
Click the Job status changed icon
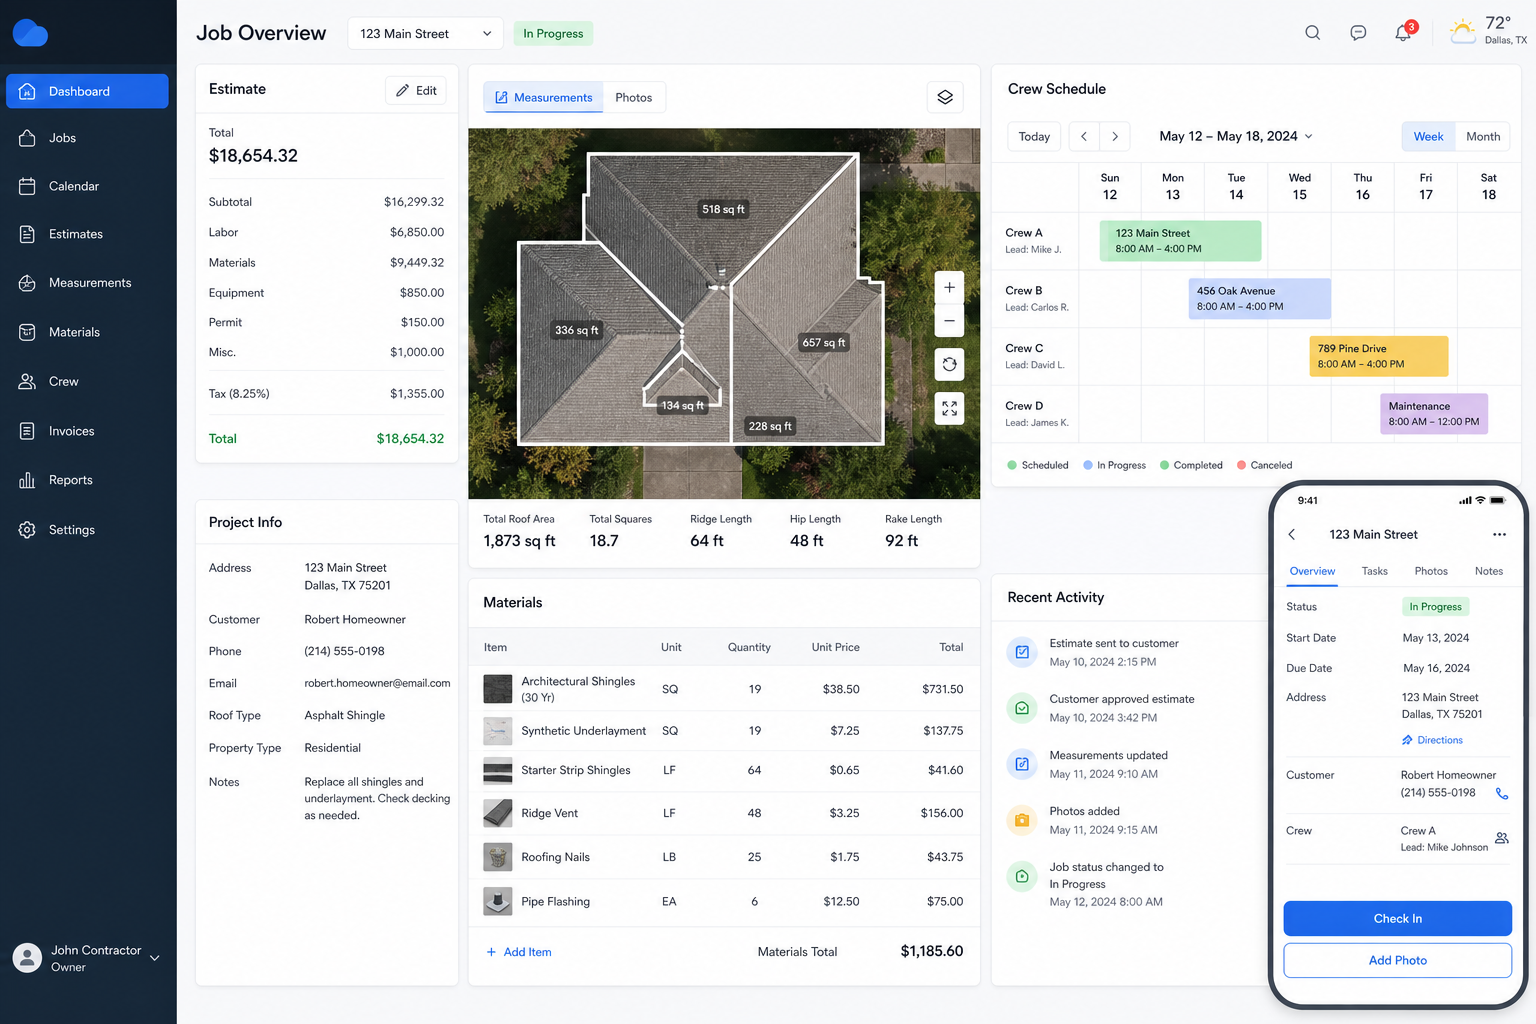[x=1022, y=876]
